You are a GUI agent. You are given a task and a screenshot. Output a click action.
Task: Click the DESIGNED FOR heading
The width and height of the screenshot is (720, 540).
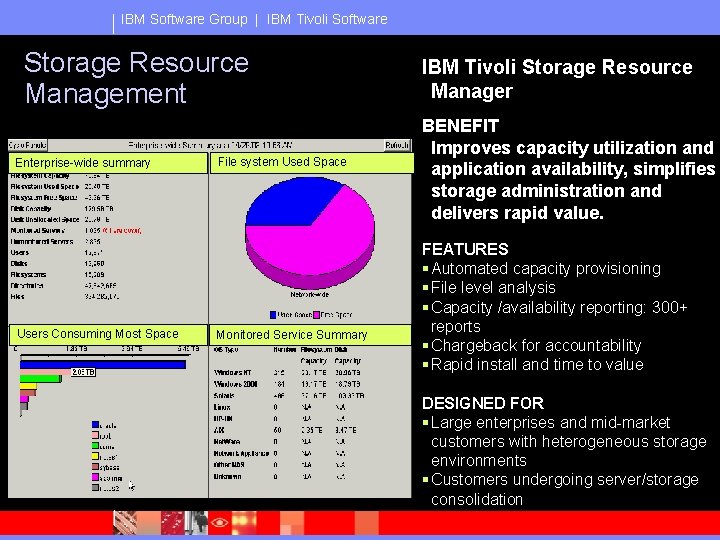[483, 403]
